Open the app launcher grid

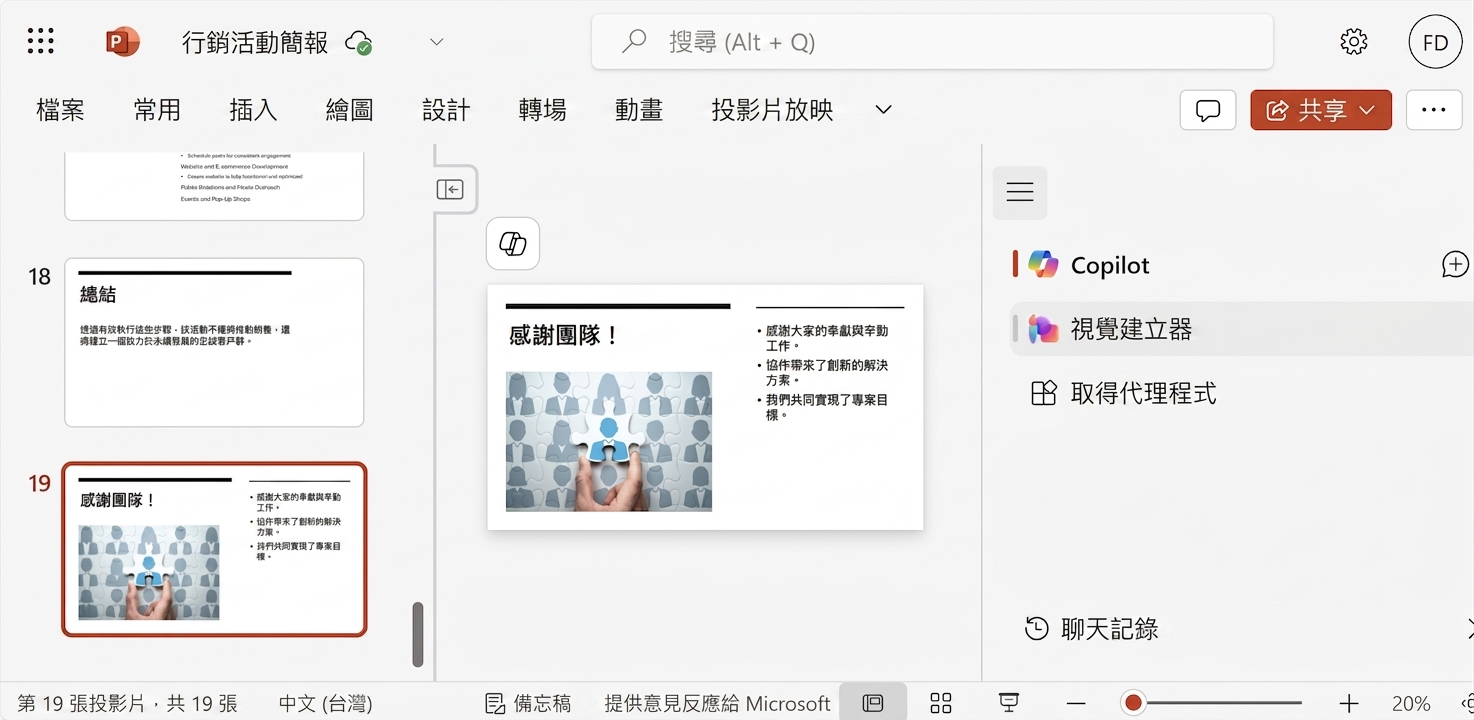41,41
